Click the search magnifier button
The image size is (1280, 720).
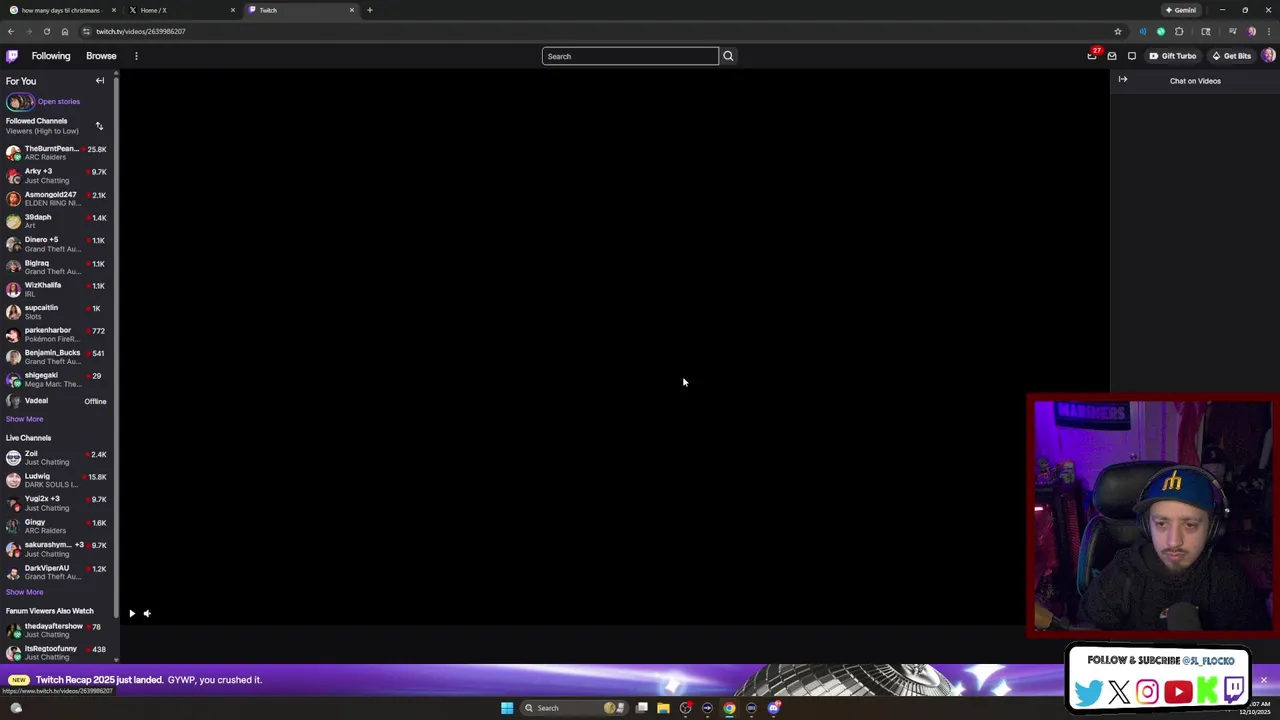[x=728, y=56]
